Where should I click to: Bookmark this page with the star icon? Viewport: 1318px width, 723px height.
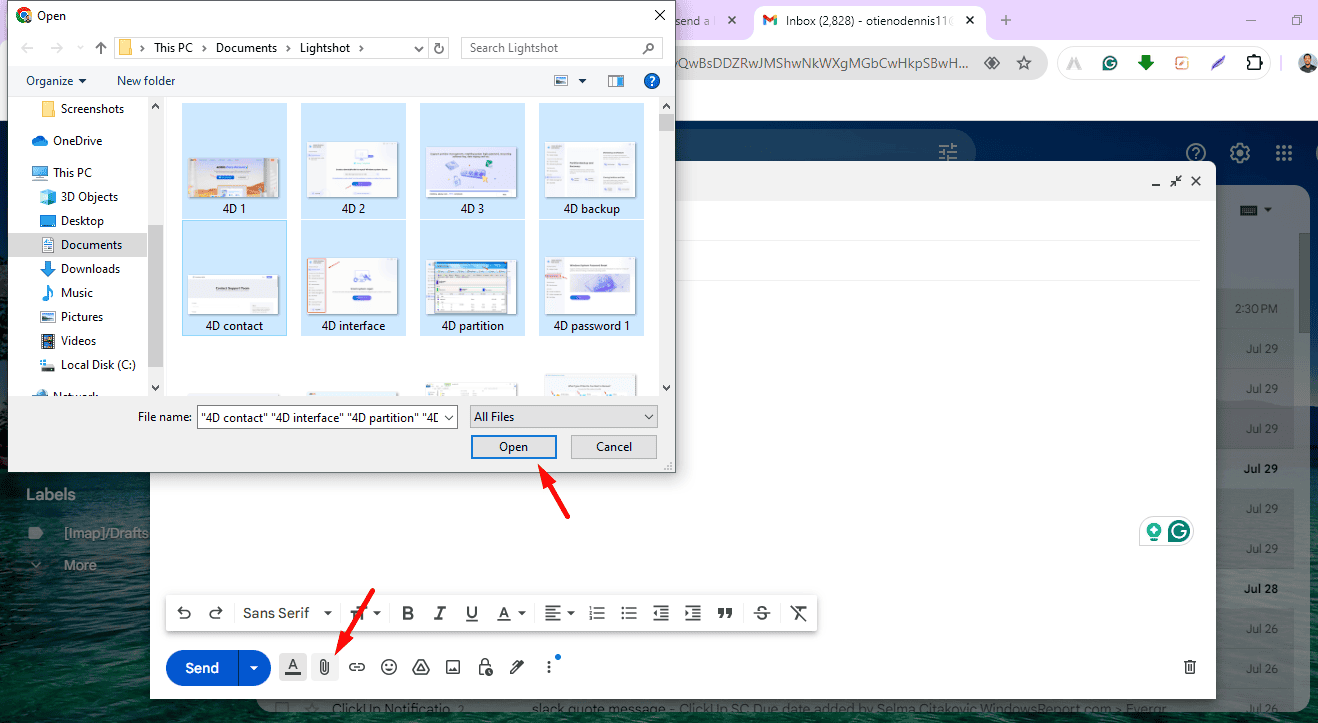click(1024, 63)
